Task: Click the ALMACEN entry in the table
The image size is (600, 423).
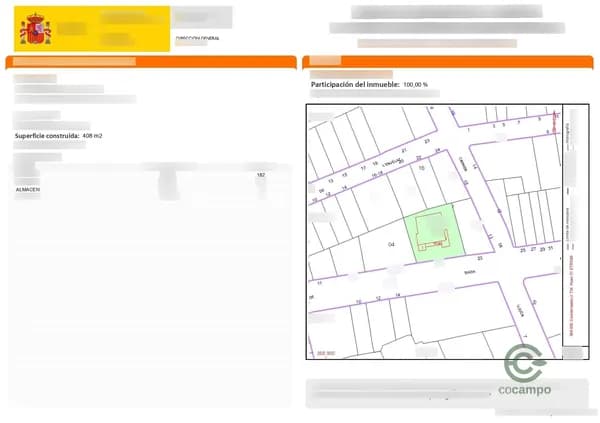Action: coord(28,188)
